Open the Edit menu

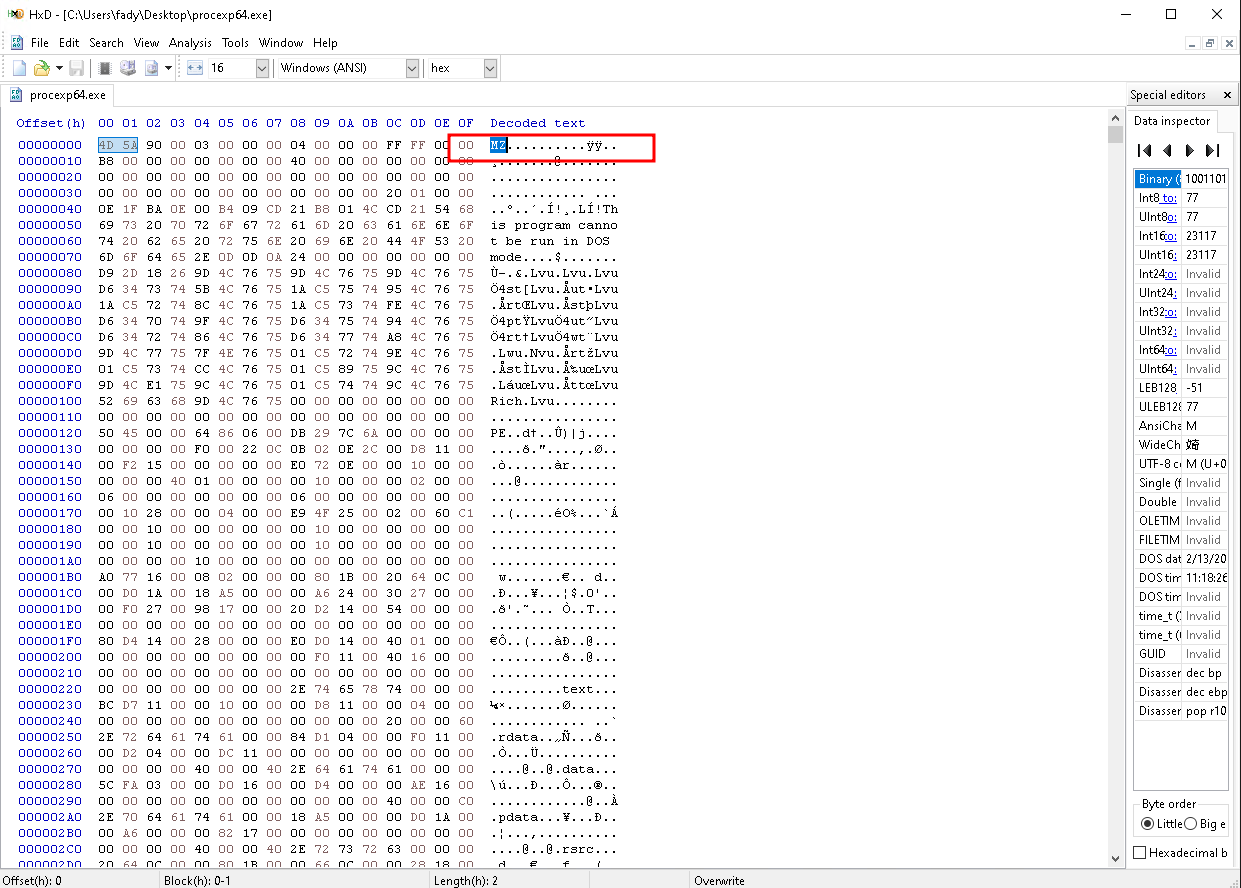tap(69, 43)
